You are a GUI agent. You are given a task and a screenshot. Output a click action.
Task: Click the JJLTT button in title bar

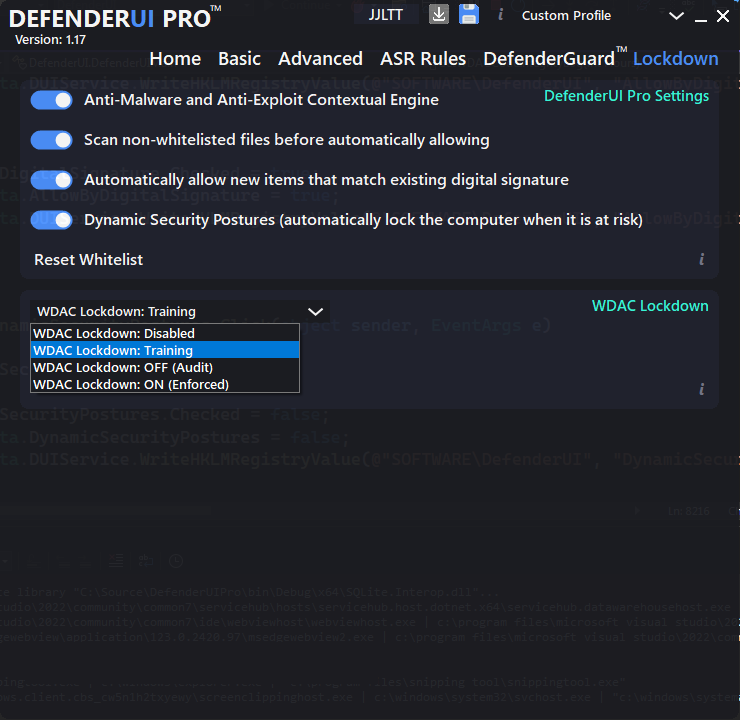click(x=386, y=15)
